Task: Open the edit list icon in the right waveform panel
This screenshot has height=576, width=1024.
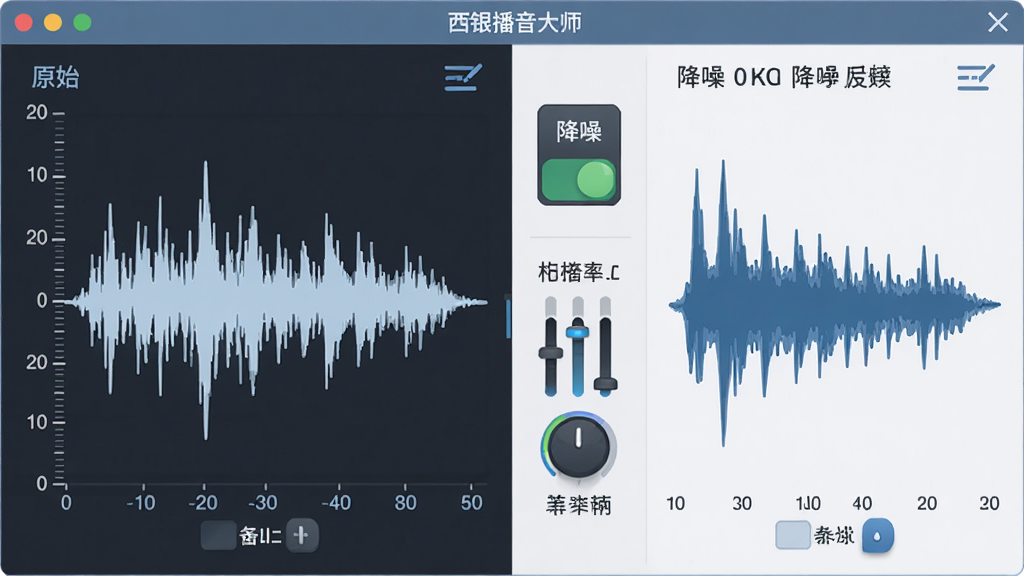Action: coord(976,78)
